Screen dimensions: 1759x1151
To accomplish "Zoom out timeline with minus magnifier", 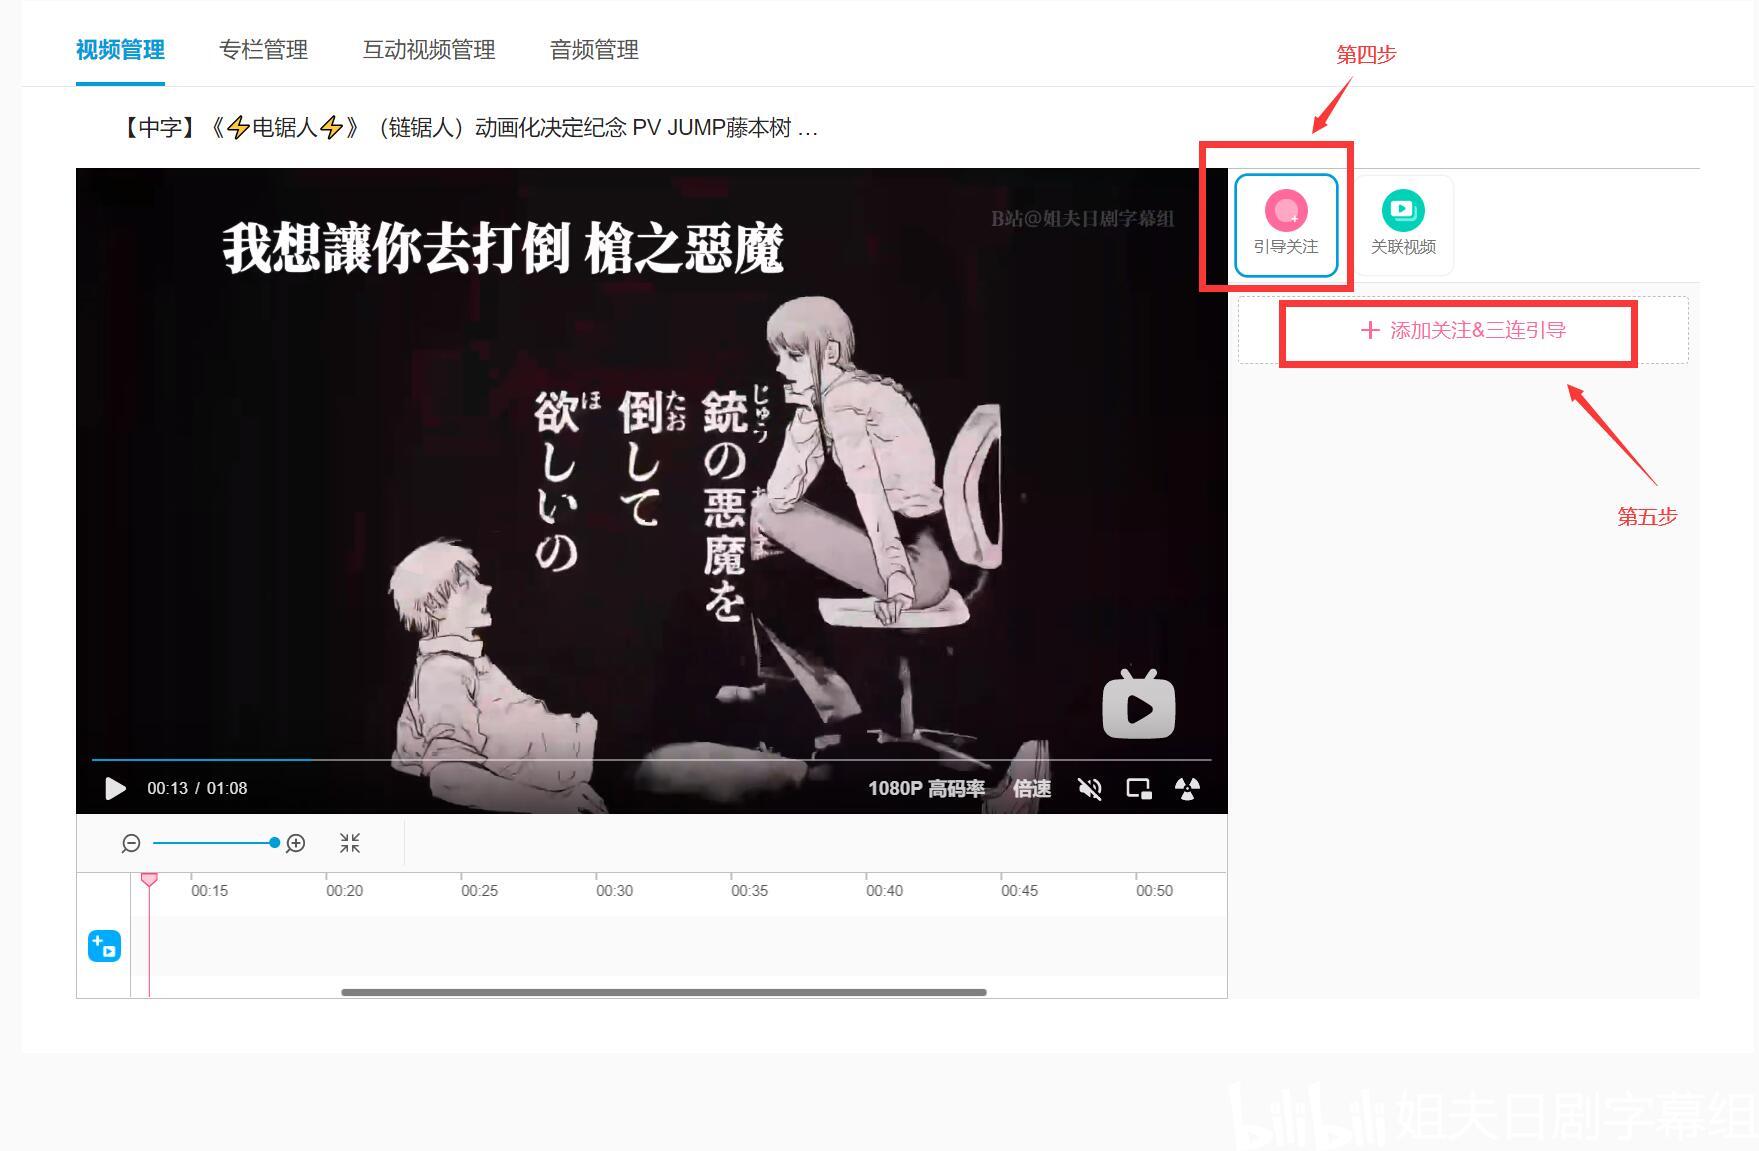I will click(x=131, y=844).
